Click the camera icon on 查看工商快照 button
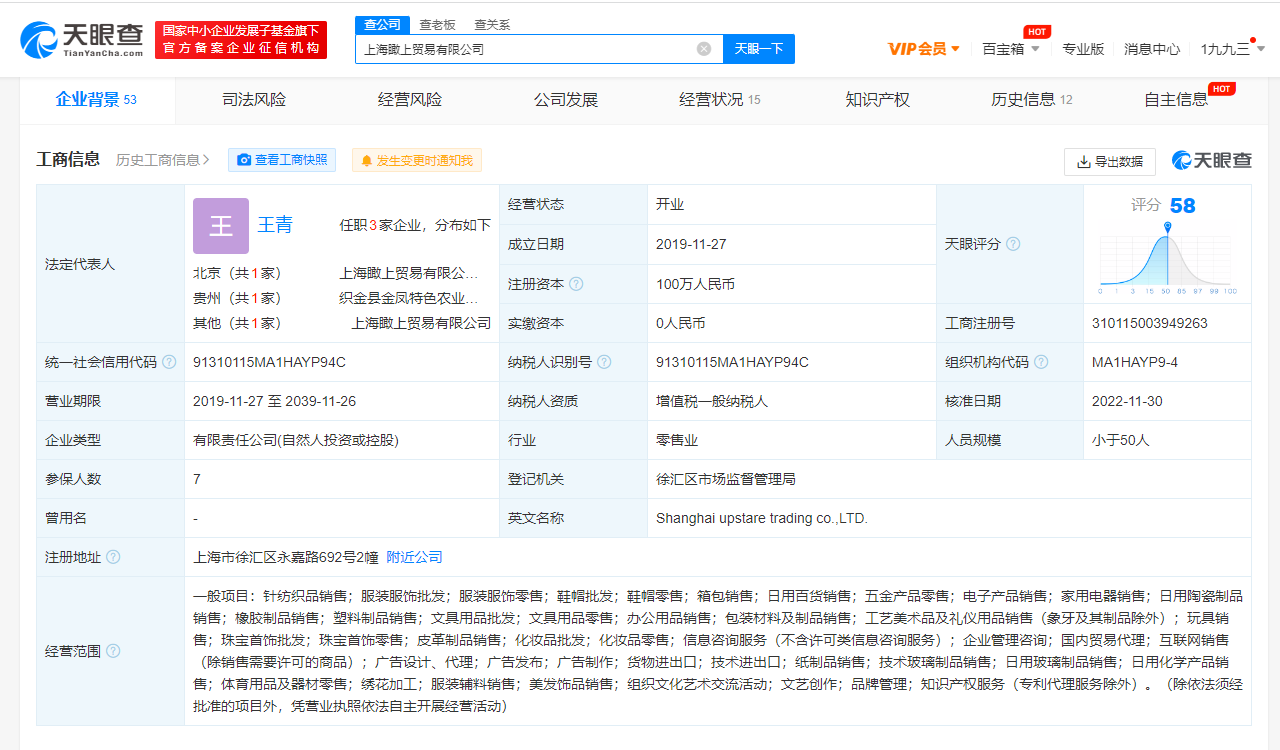 [243, 159]
